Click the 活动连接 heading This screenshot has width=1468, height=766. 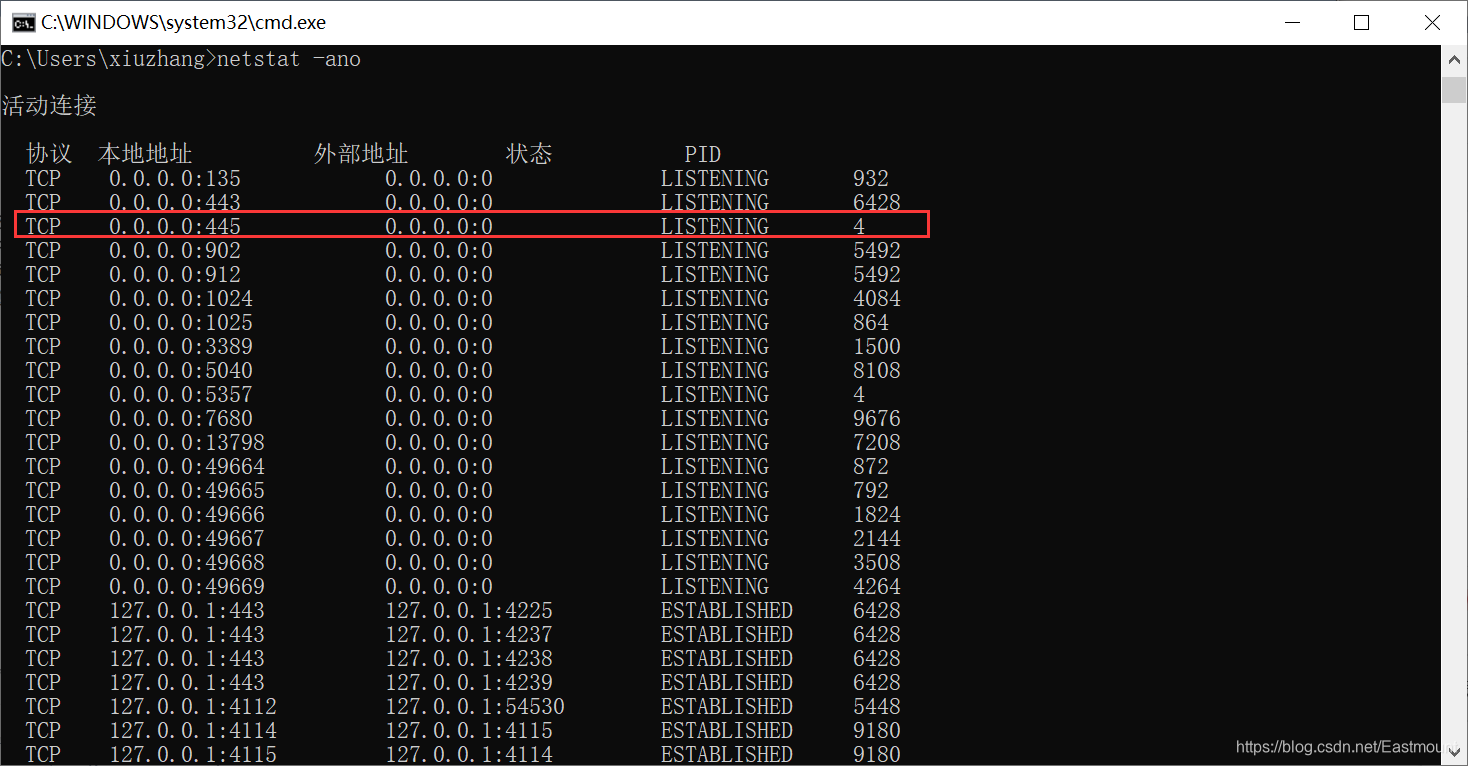click(49, 105)
